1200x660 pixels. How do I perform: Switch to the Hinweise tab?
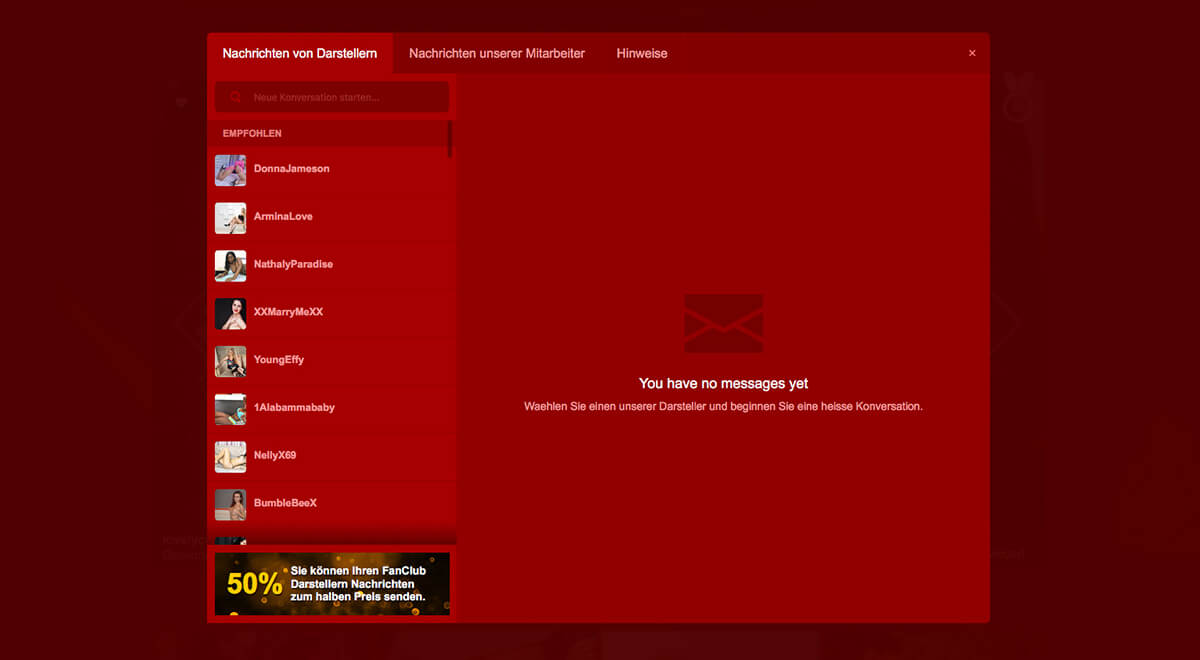coord(642,53)
